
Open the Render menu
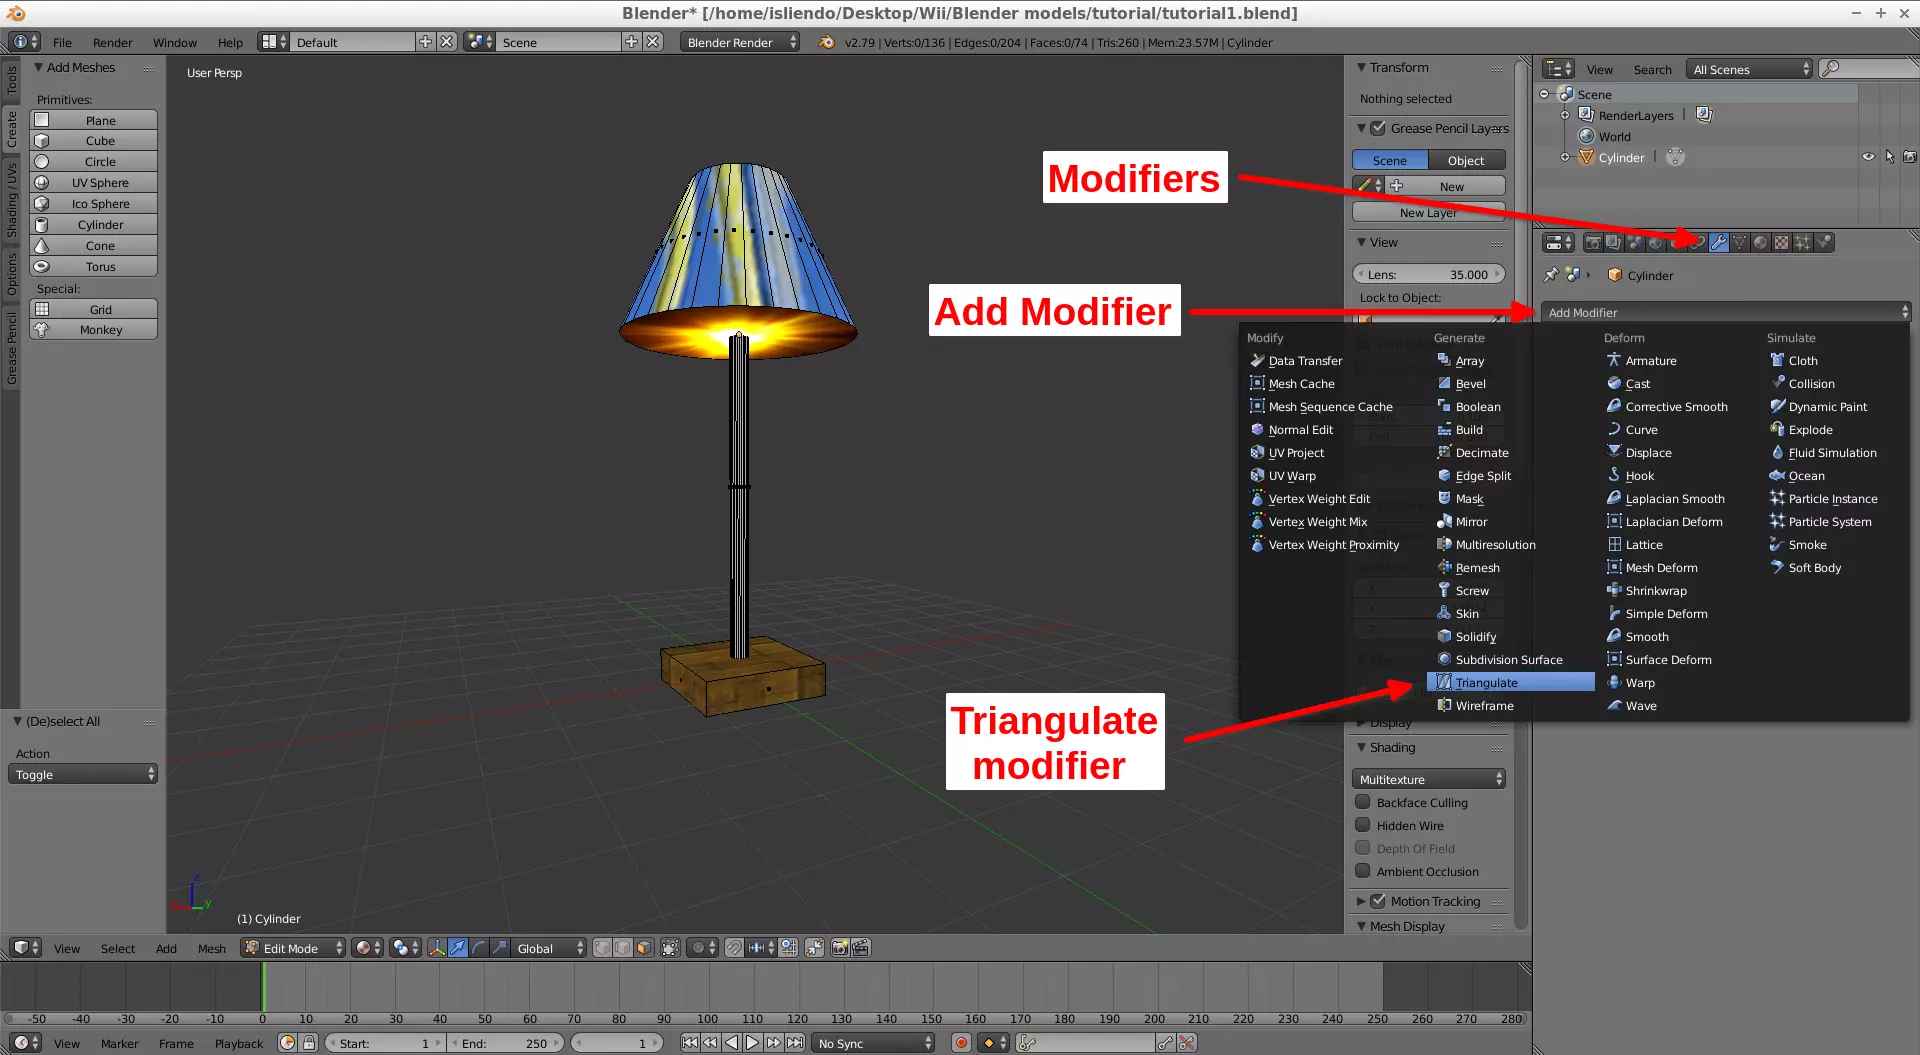112,42
